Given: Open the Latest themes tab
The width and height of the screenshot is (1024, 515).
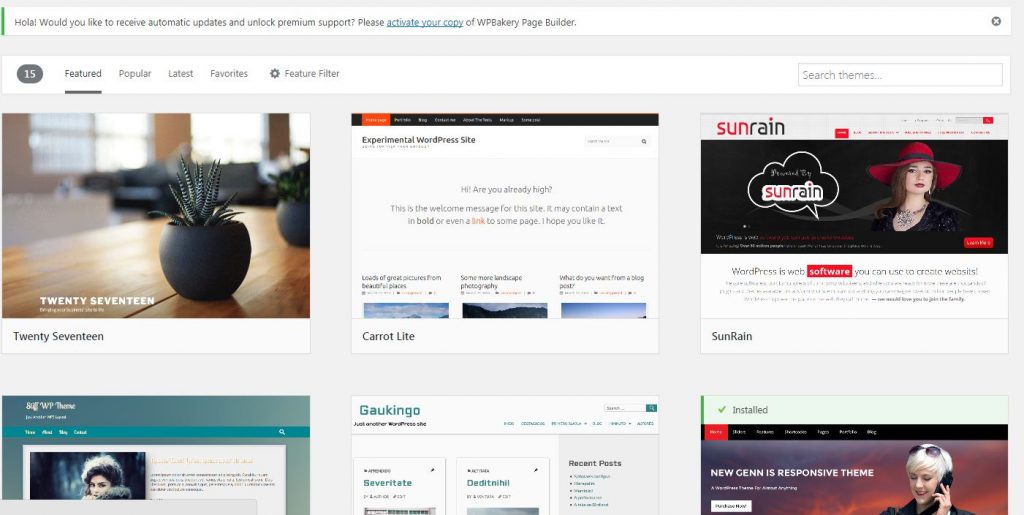Looking at the screenshot, I should click(x=180, y=74).
